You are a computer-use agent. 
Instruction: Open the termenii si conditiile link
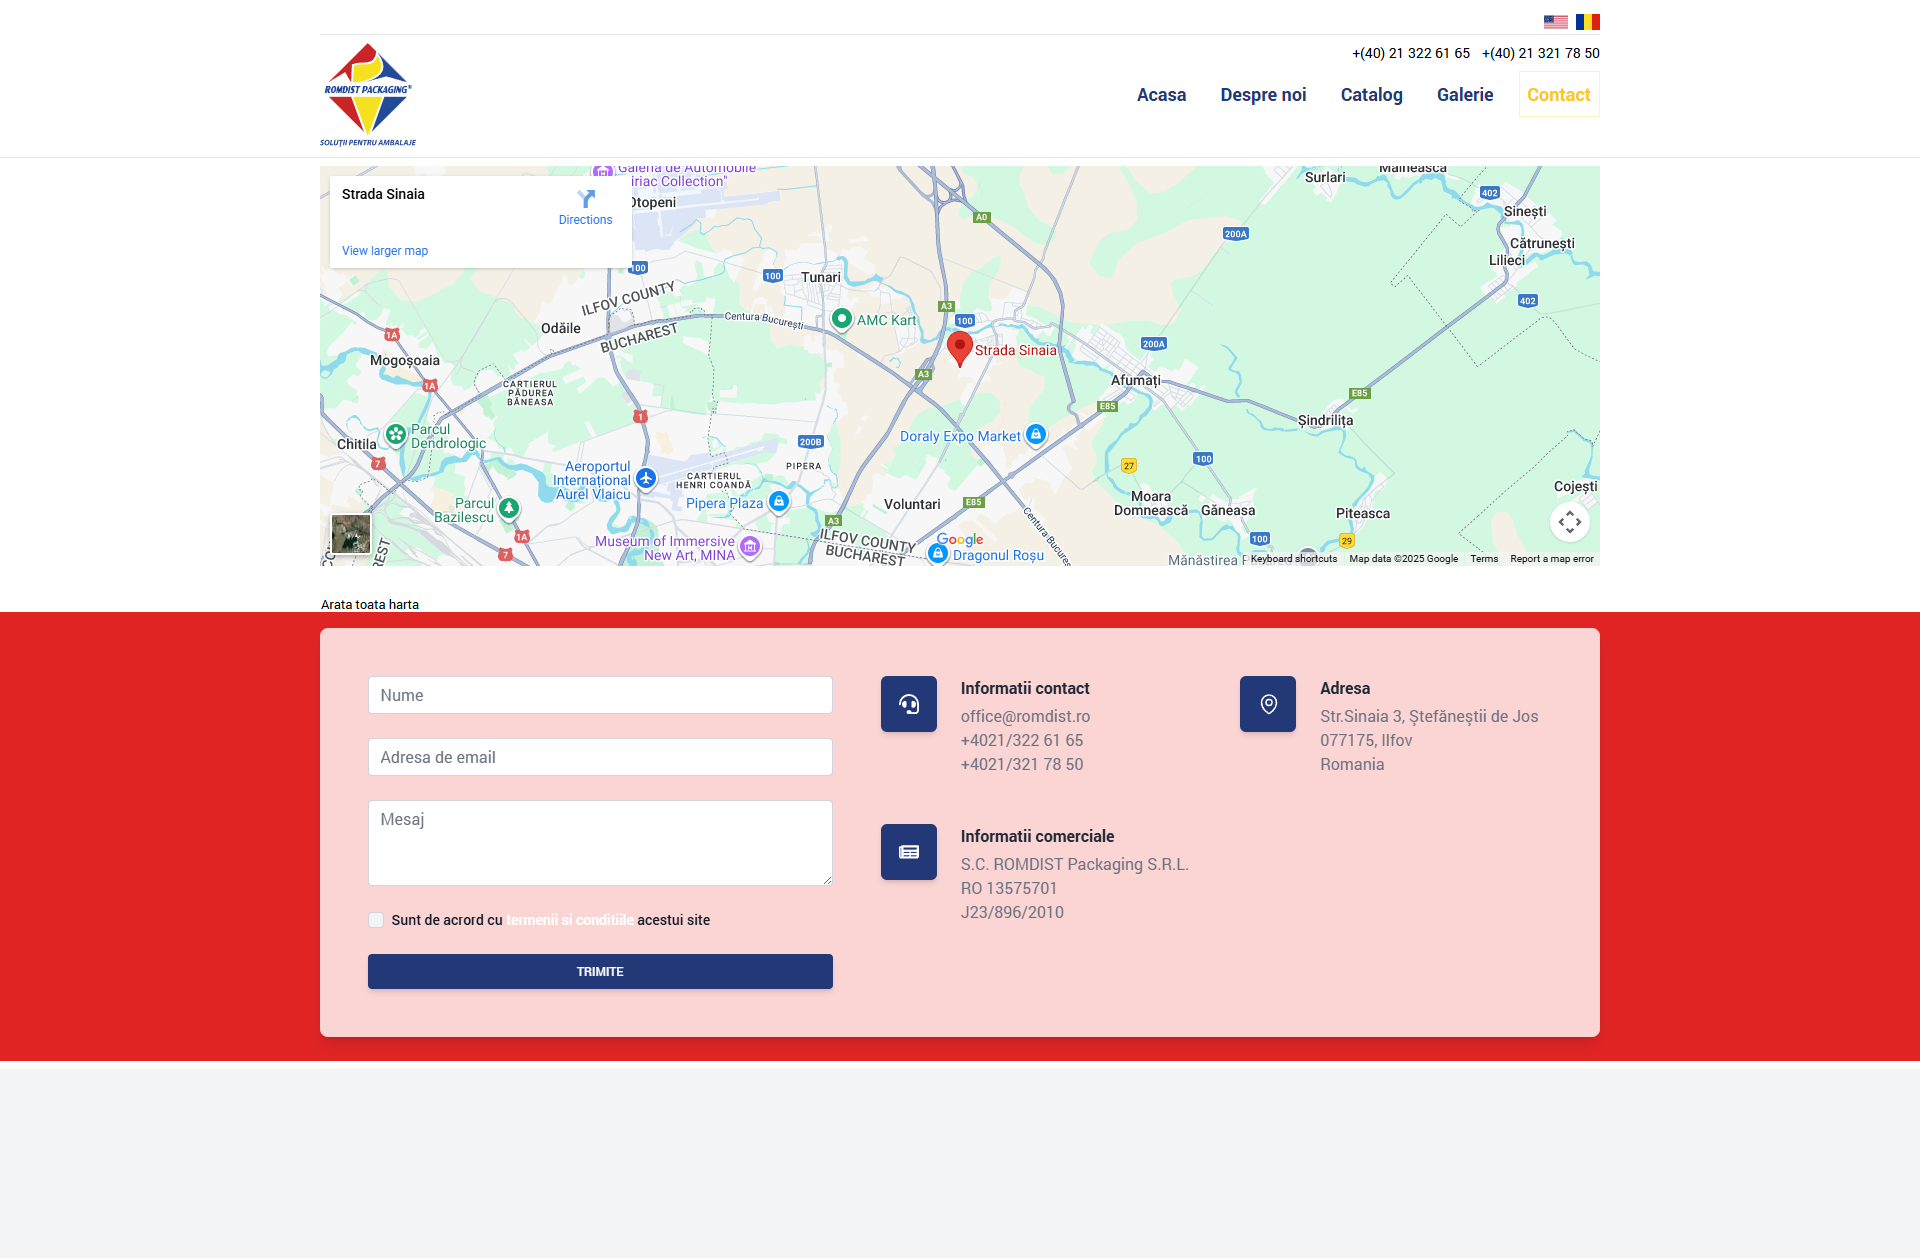coord(569,920)
